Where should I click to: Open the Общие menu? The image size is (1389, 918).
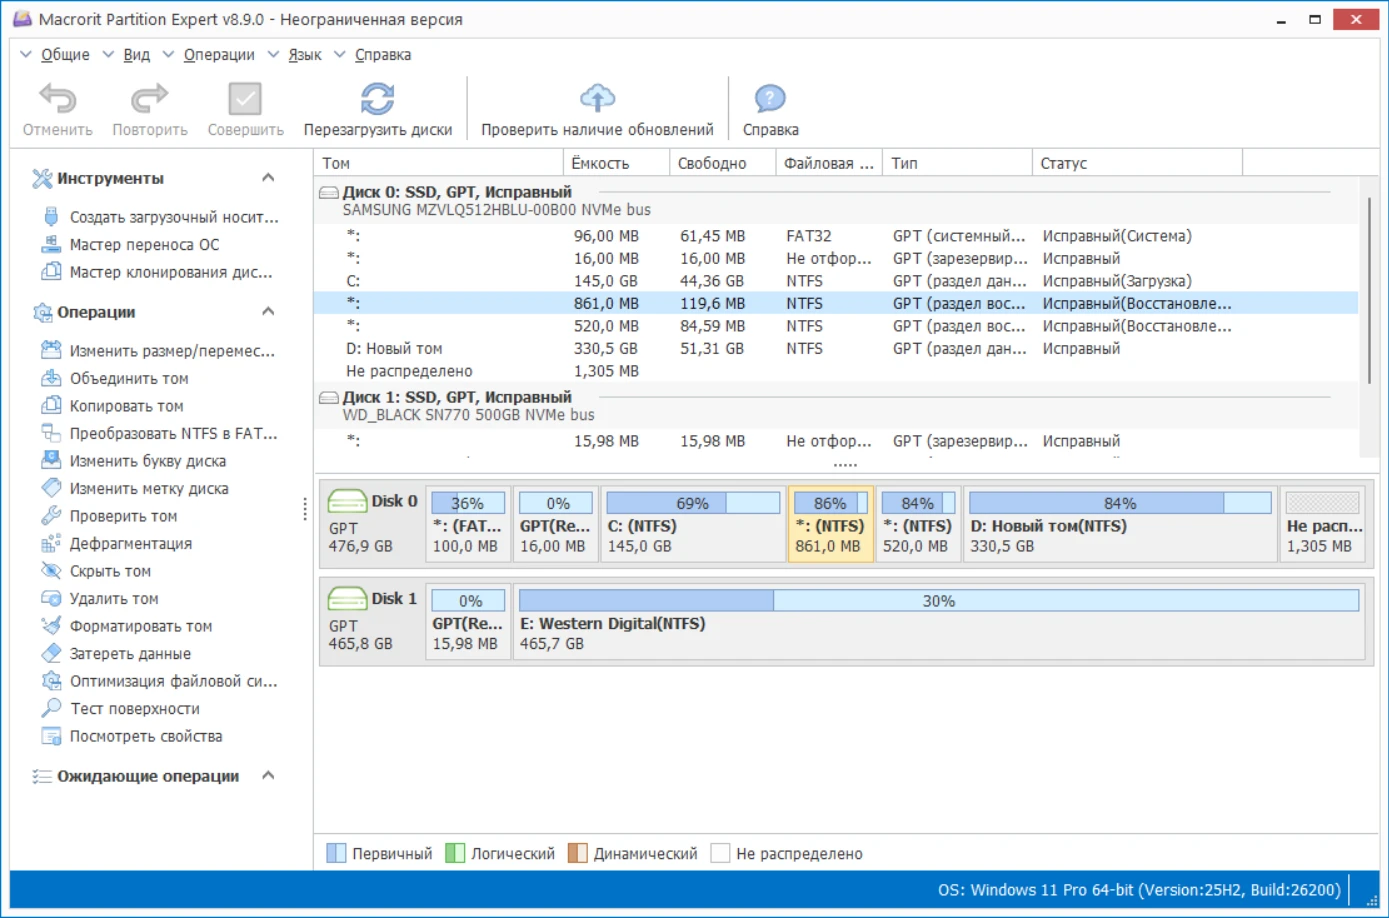point(65,55)
